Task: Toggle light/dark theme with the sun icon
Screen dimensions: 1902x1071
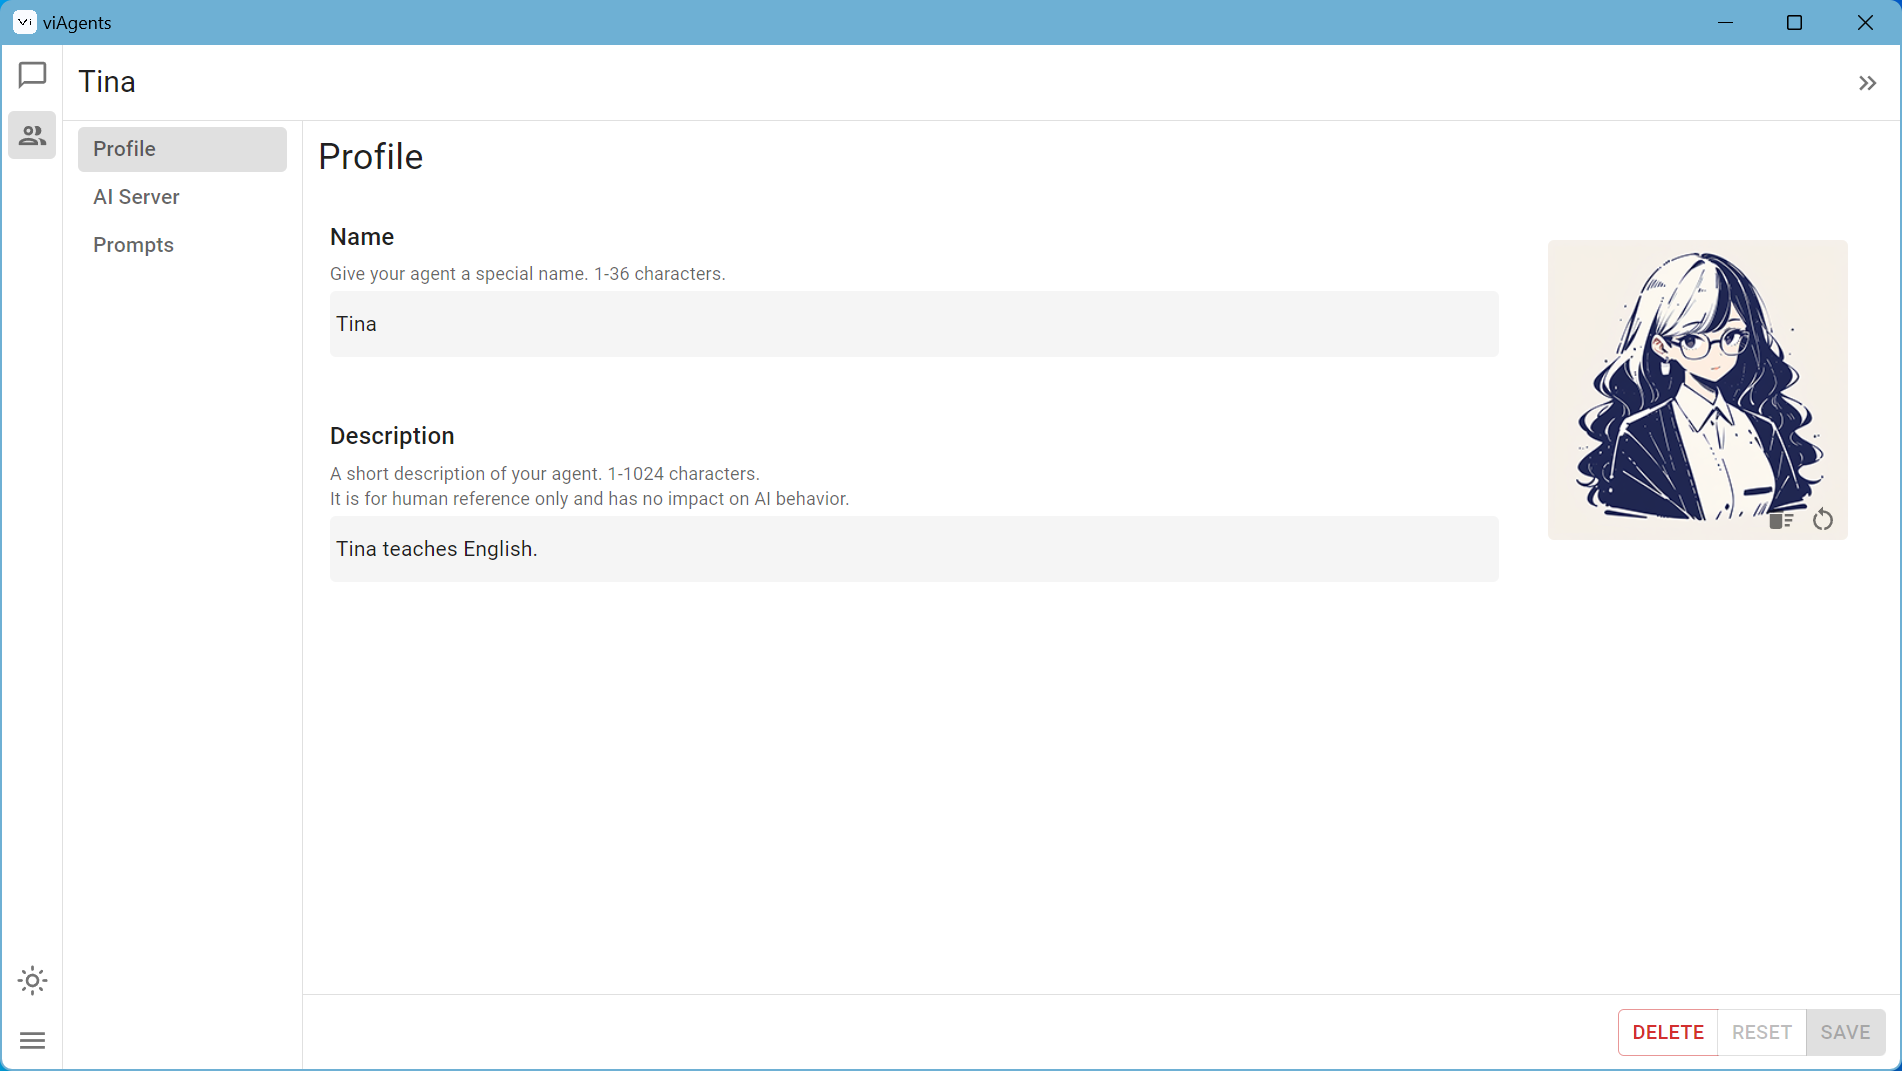Action: pos(32,981)
